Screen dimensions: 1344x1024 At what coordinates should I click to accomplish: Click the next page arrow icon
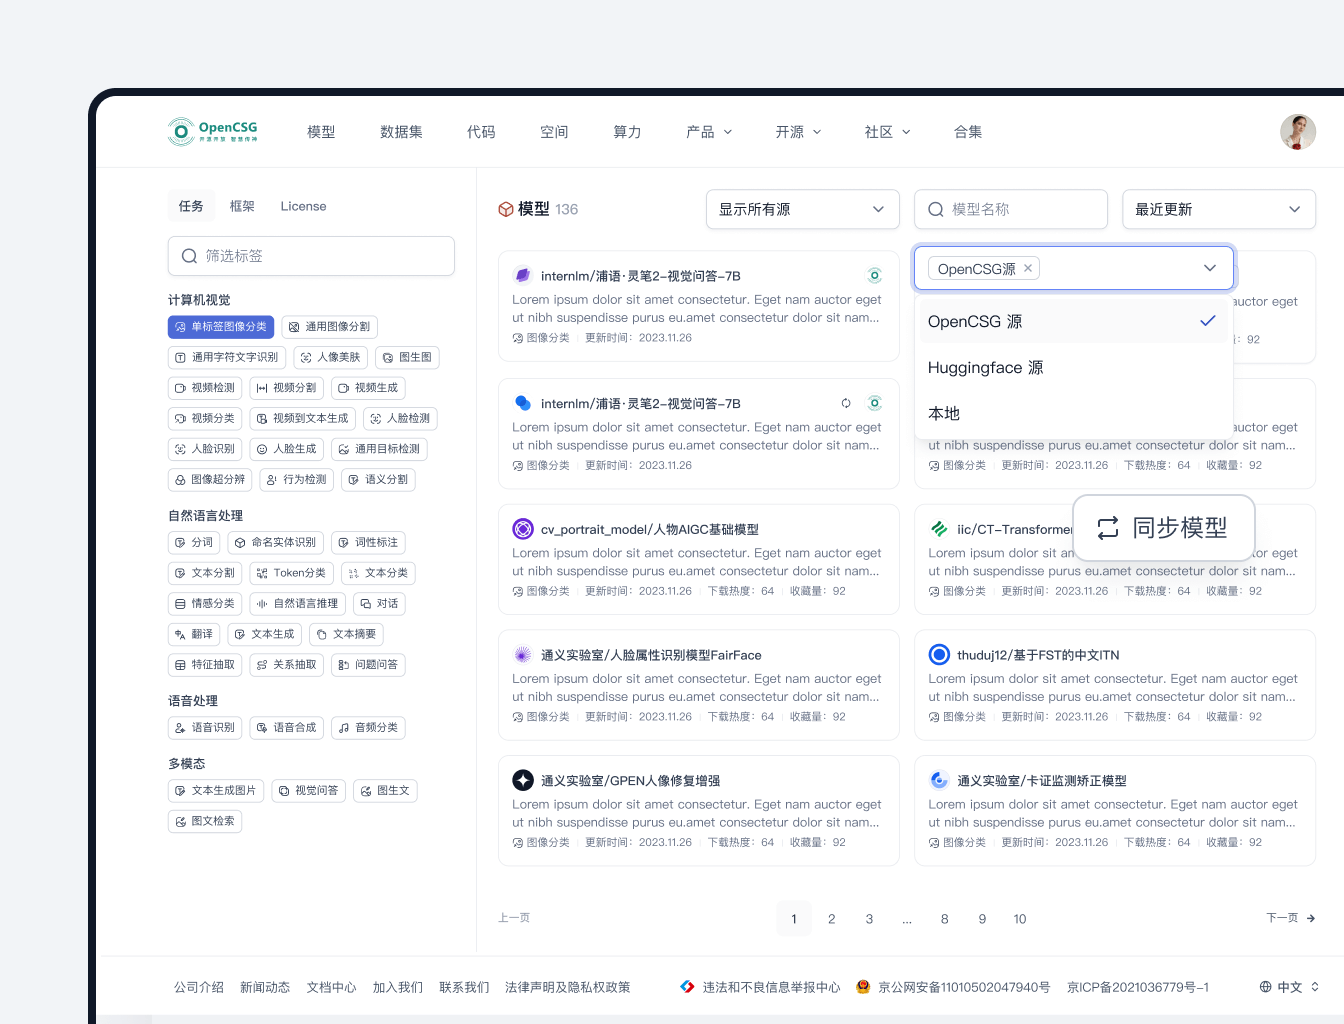(1310, 918)
